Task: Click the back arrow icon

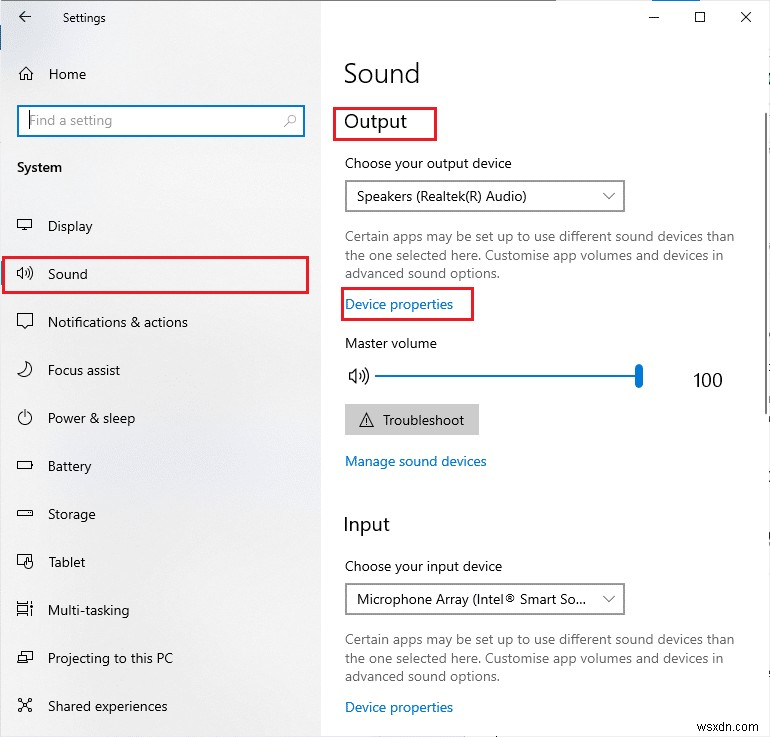Action: click(25, 17)
